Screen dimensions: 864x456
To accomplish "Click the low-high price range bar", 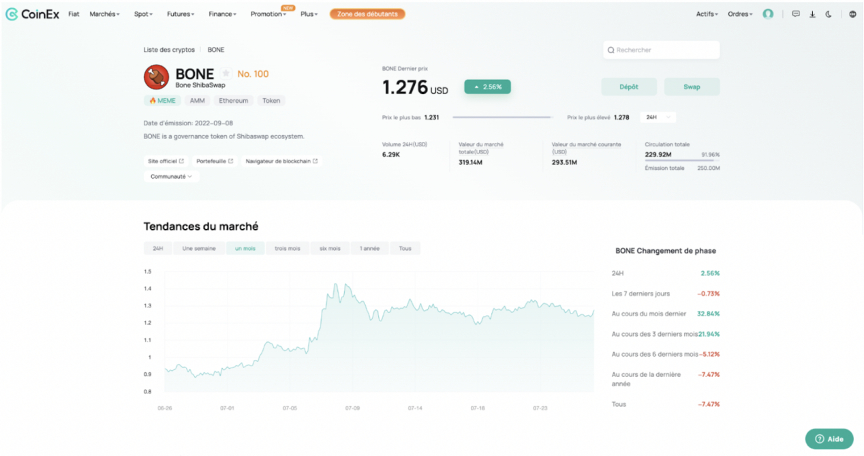I will click(x=502, y=117).
